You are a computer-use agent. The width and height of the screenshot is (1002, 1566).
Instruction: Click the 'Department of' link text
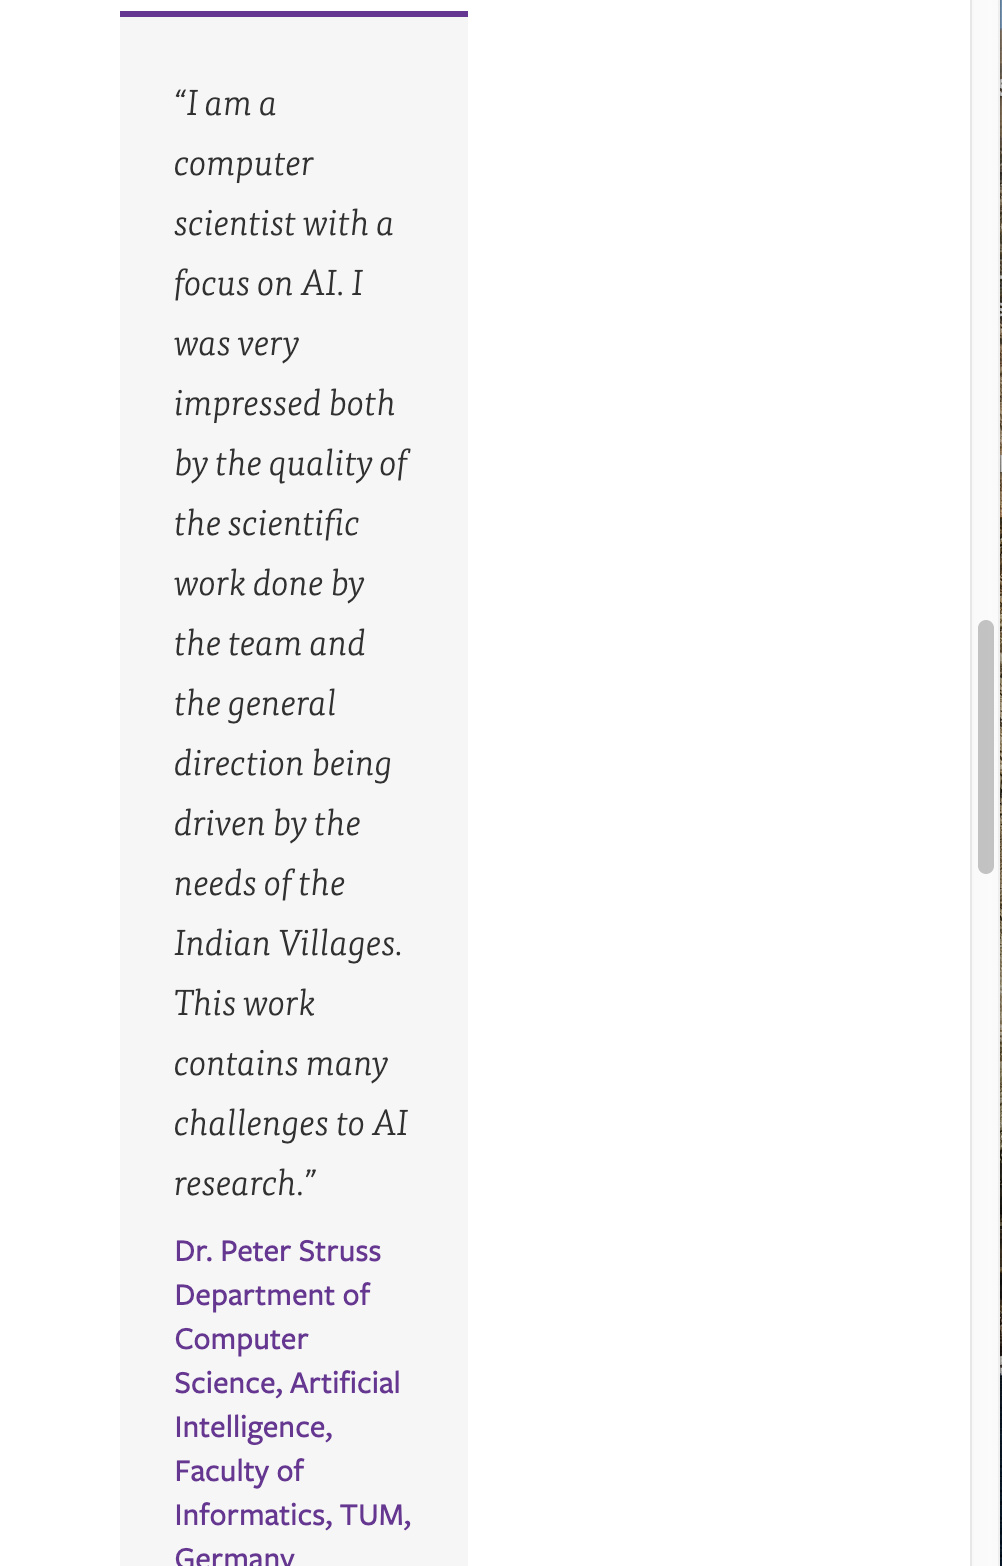coord(272,1295)
